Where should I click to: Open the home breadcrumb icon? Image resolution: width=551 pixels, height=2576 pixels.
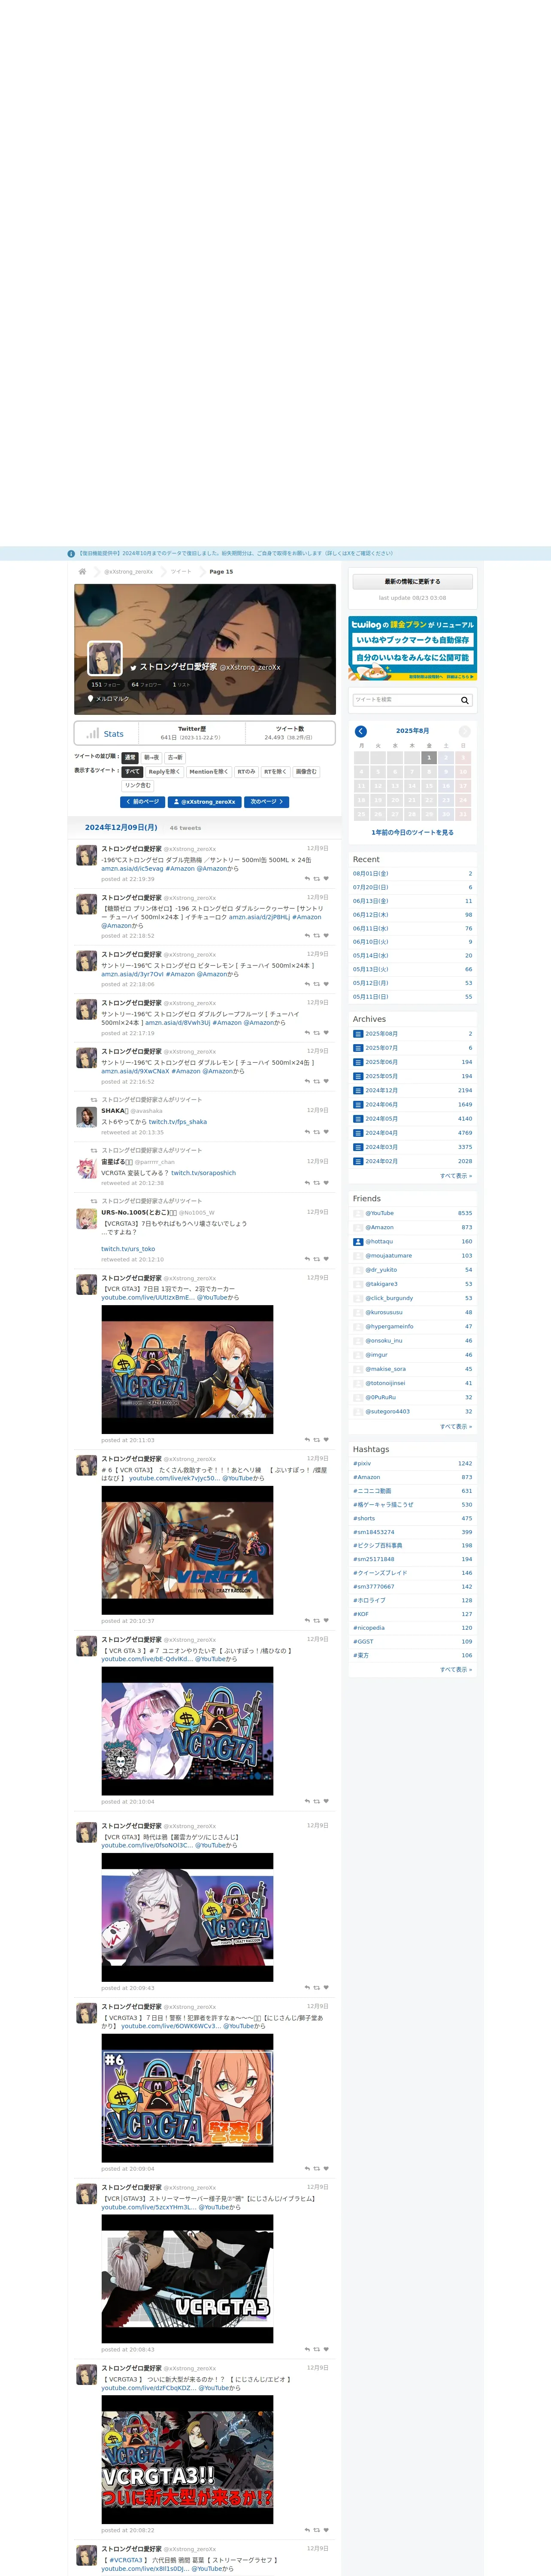pos(82,571)
